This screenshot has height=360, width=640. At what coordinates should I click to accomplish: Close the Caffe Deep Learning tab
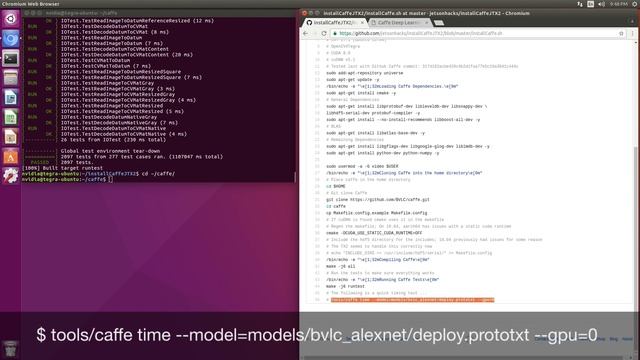[x=427, y=23]
